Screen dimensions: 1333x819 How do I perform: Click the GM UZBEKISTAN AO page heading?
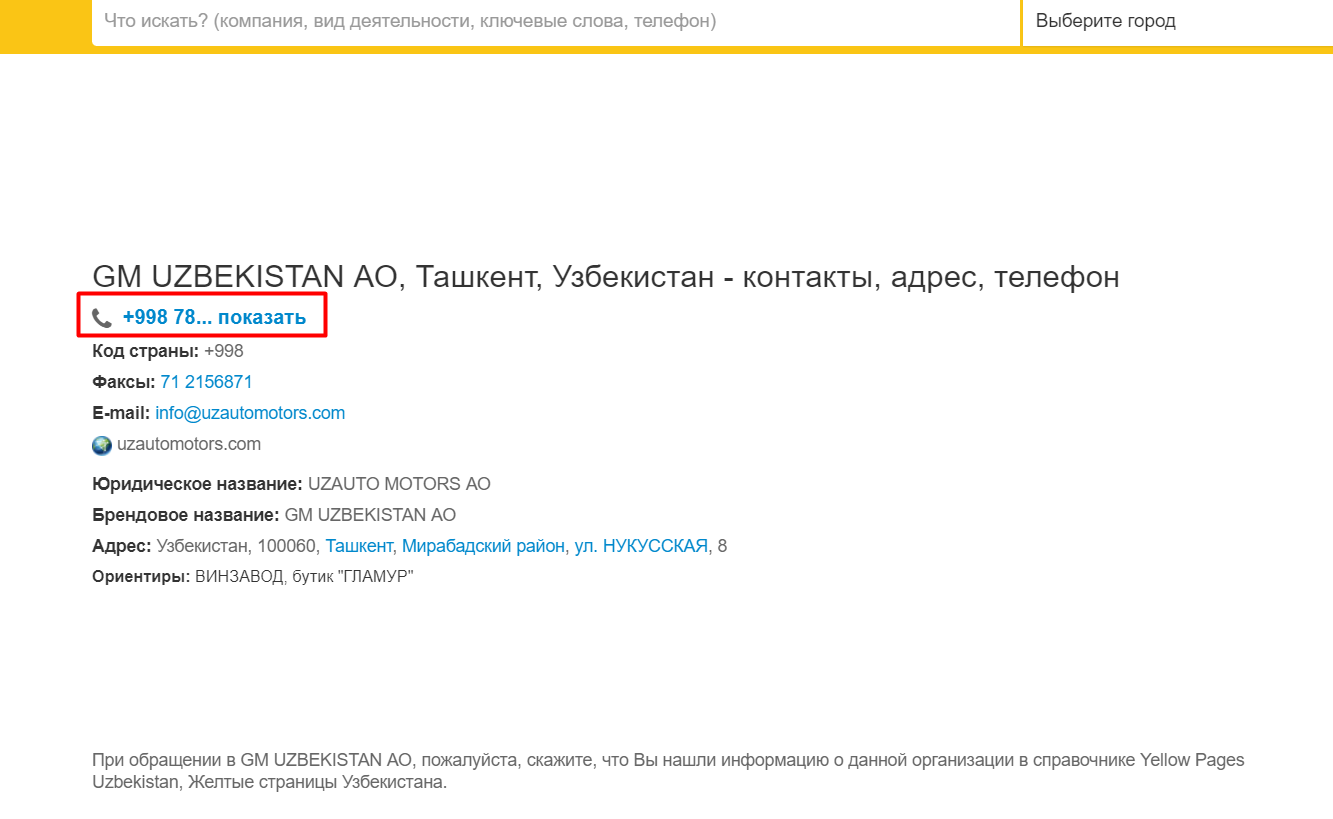pyautogui.click(x=606, y=277)
